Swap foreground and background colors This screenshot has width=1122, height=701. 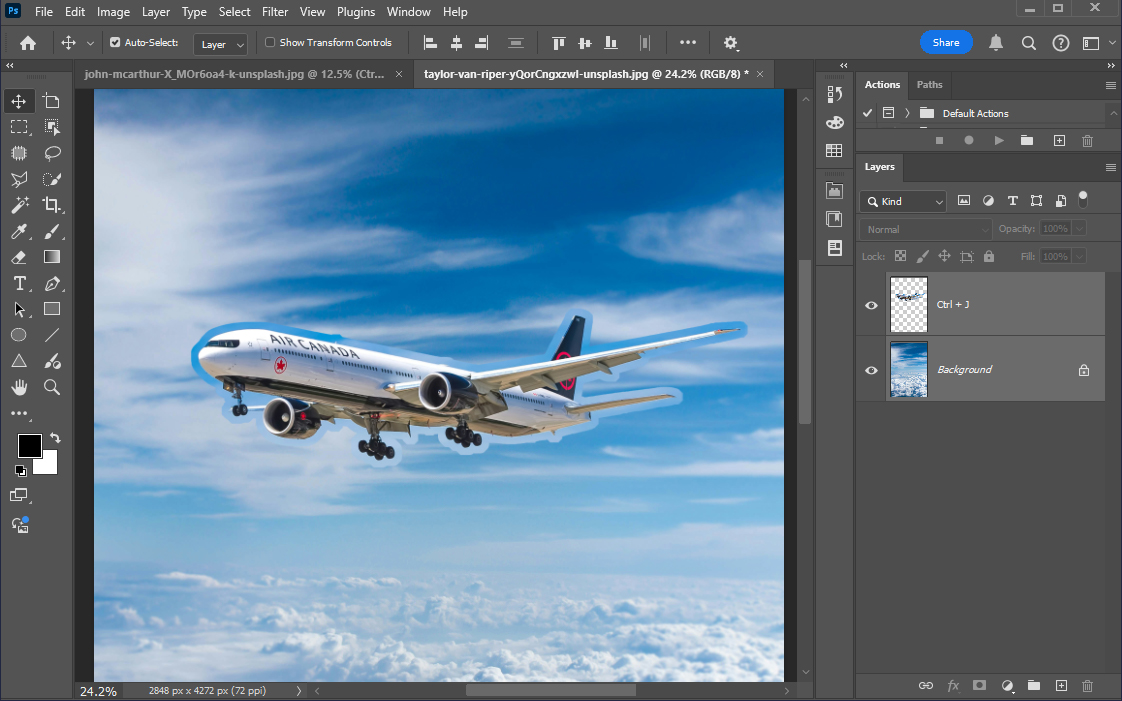(55, 437)
